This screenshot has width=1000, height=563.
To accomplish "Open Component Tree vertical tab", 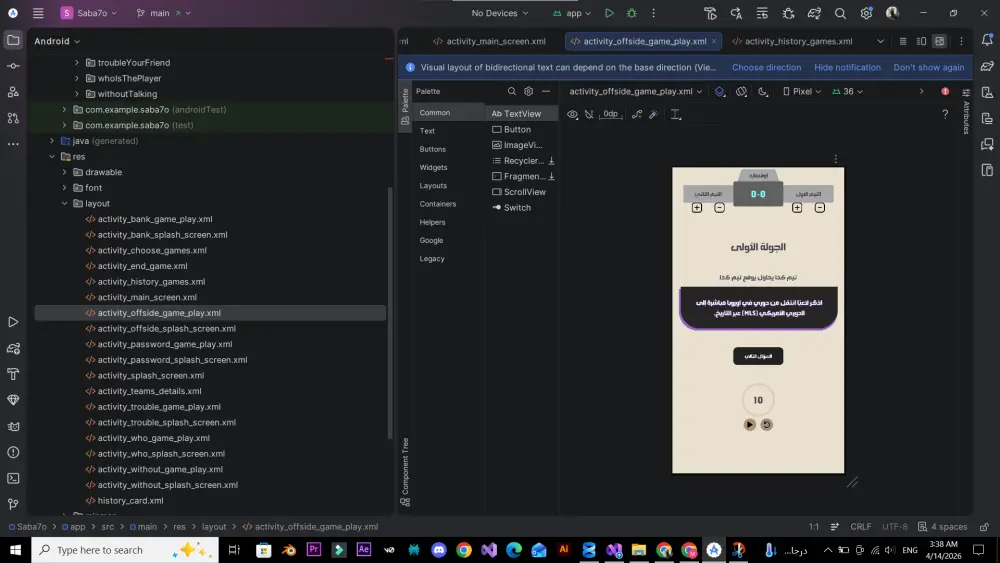I will pos(405,472).
